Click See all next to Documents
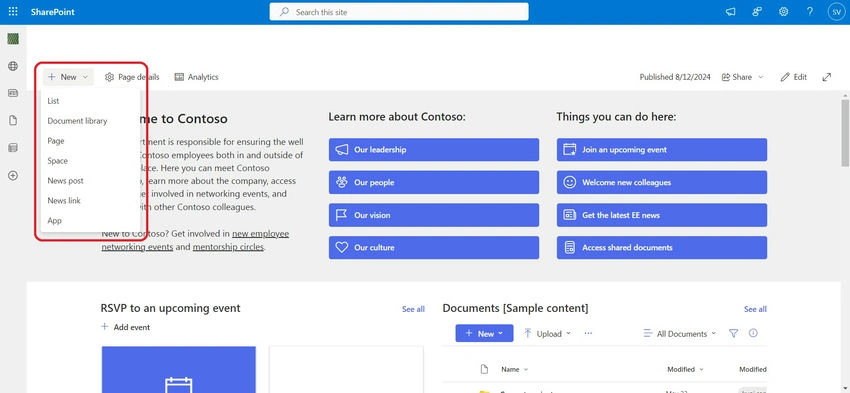 755,309
